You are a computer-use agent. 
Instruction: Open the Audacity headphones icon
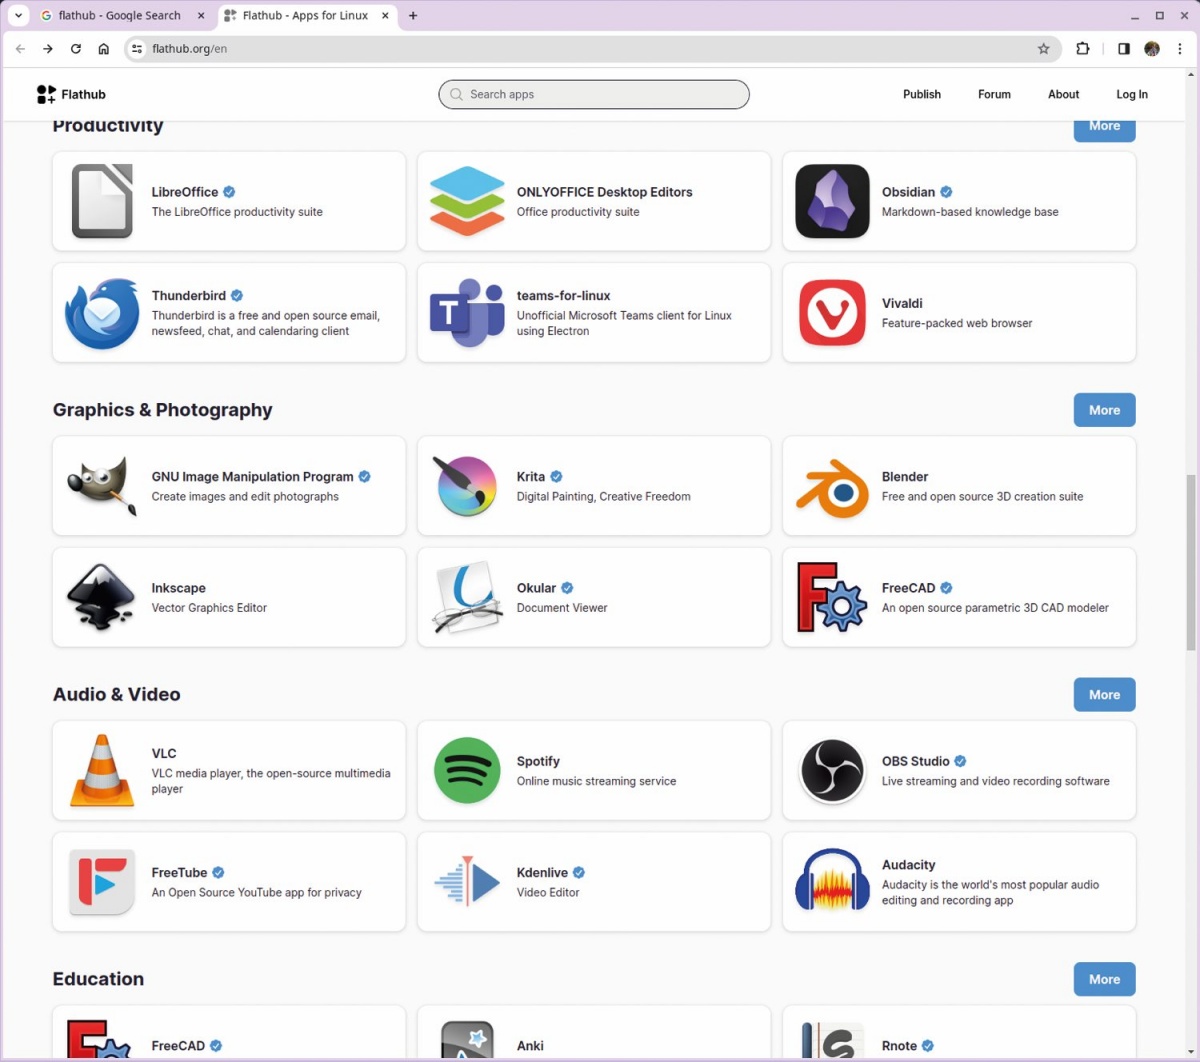832,880
